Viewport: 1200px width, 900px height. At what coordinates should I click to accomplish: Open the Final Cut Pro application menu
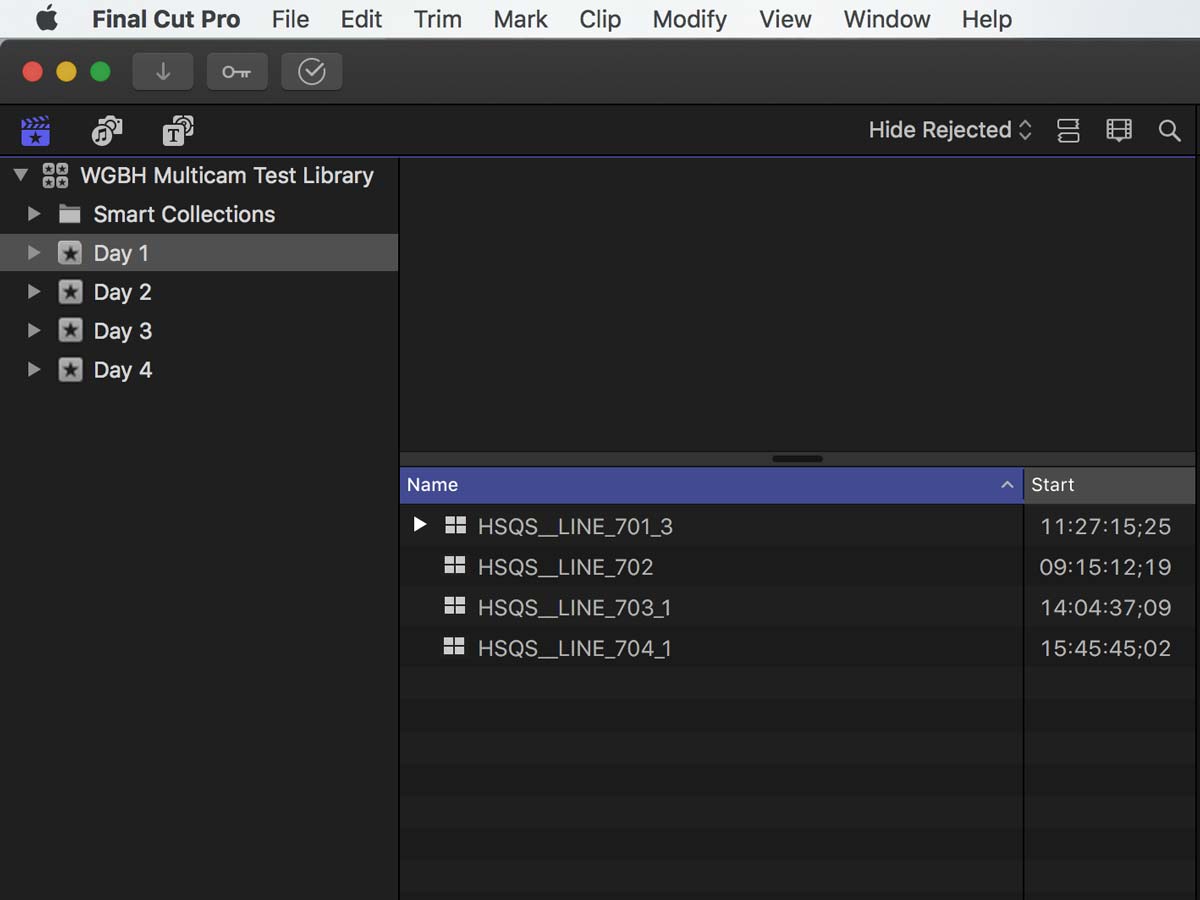166,19
